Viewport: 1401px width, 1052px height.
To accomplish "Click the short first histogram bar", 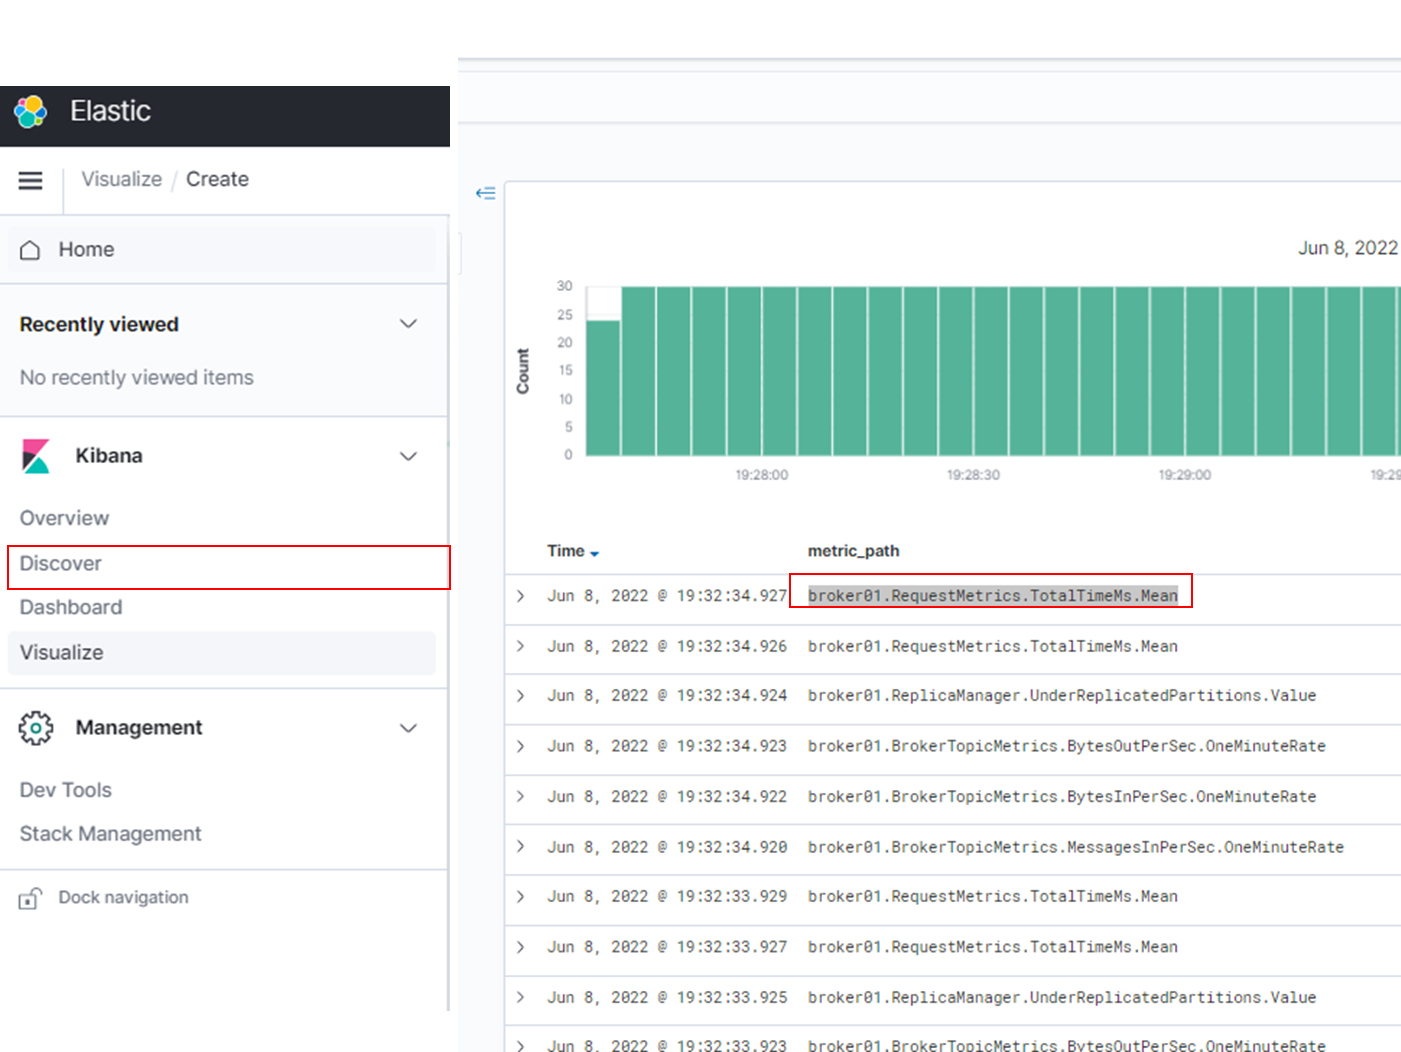I will click(603, 388).
